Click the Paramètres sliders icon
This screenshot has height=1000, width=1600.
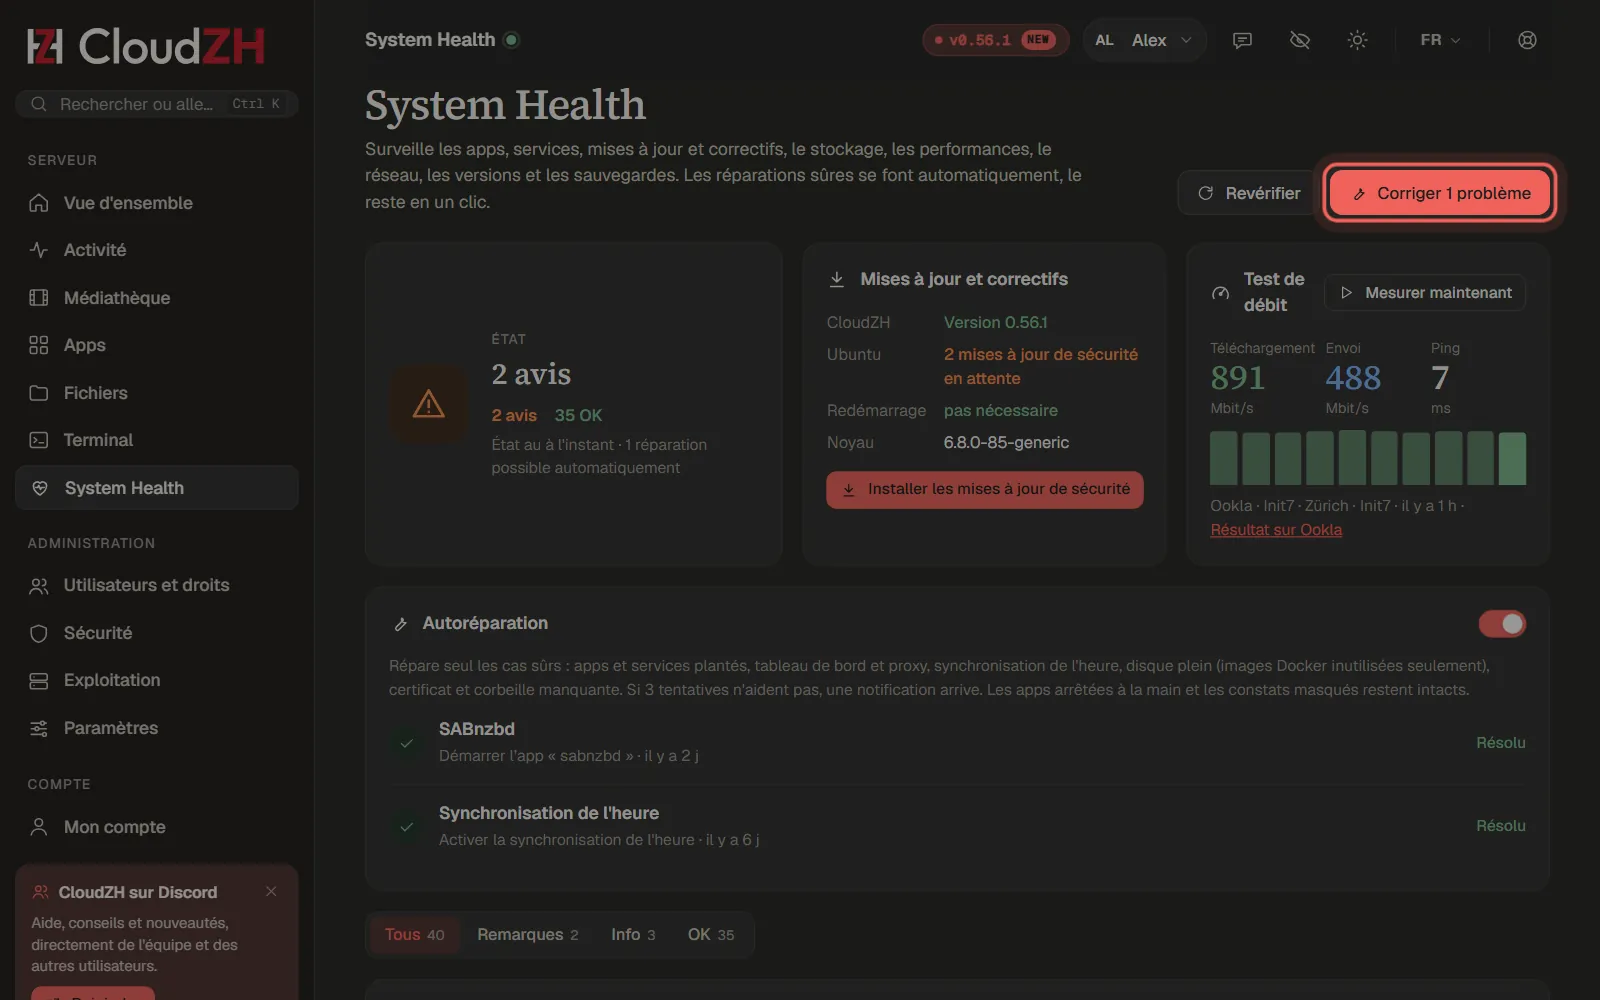point(39,728)
